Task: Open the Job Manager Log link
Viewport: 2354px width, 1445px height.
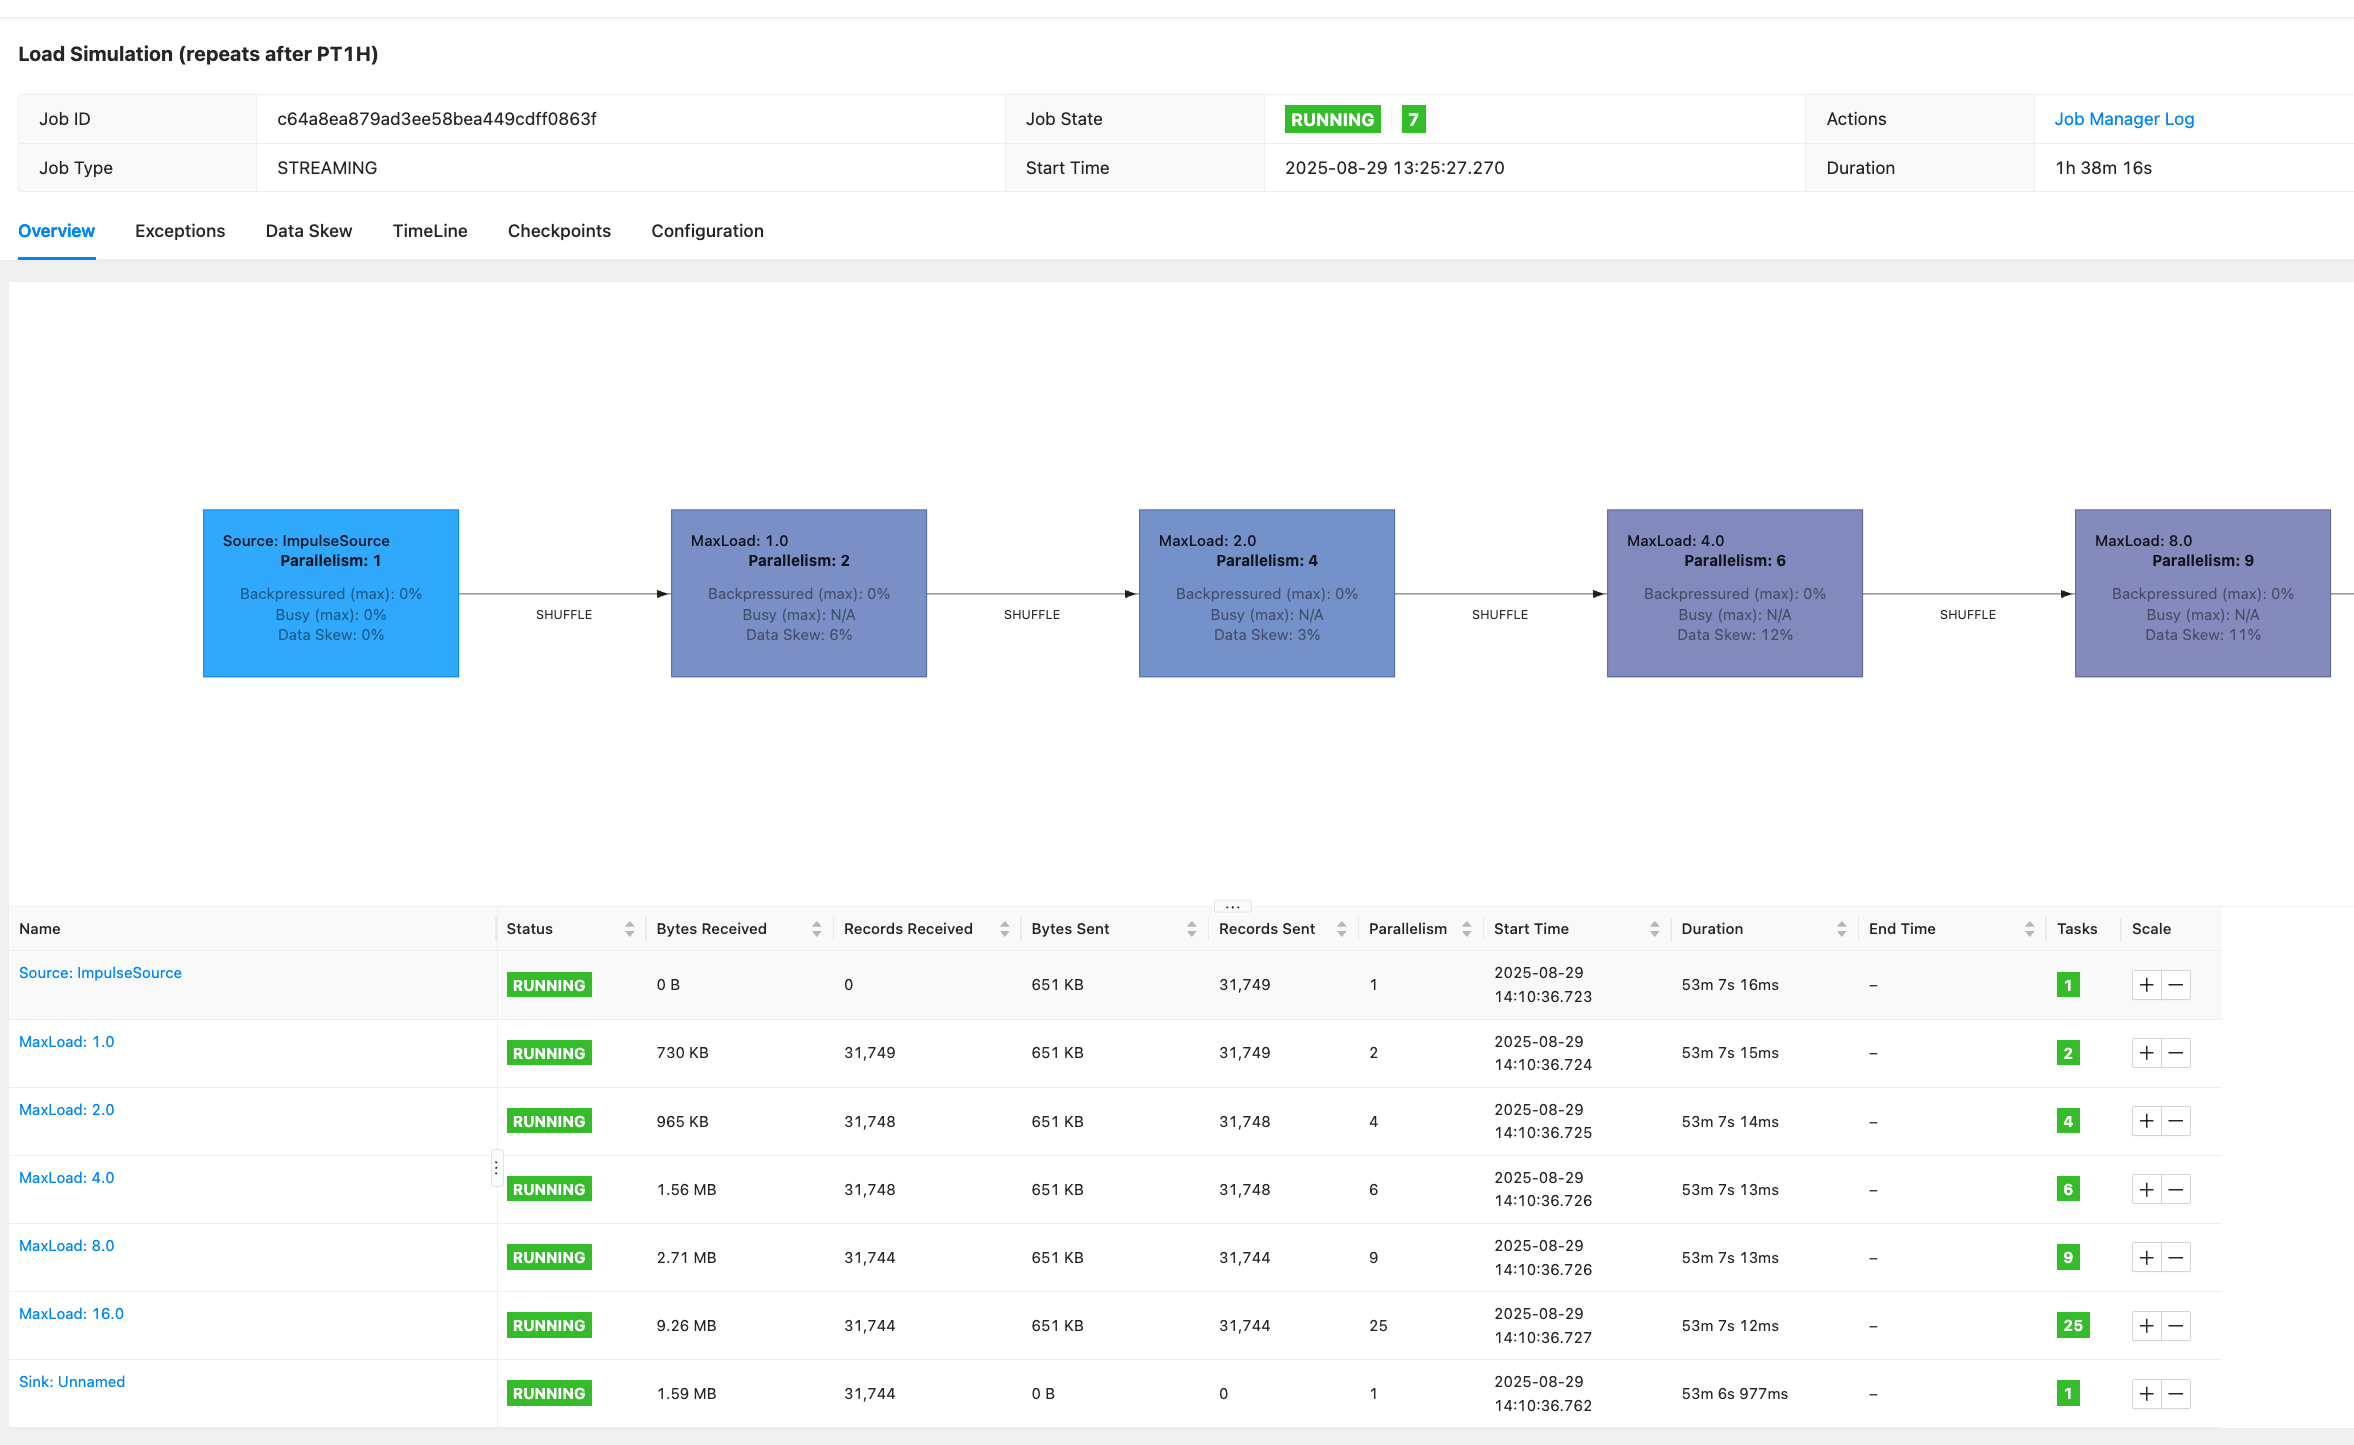Action: click(2124, 119)
